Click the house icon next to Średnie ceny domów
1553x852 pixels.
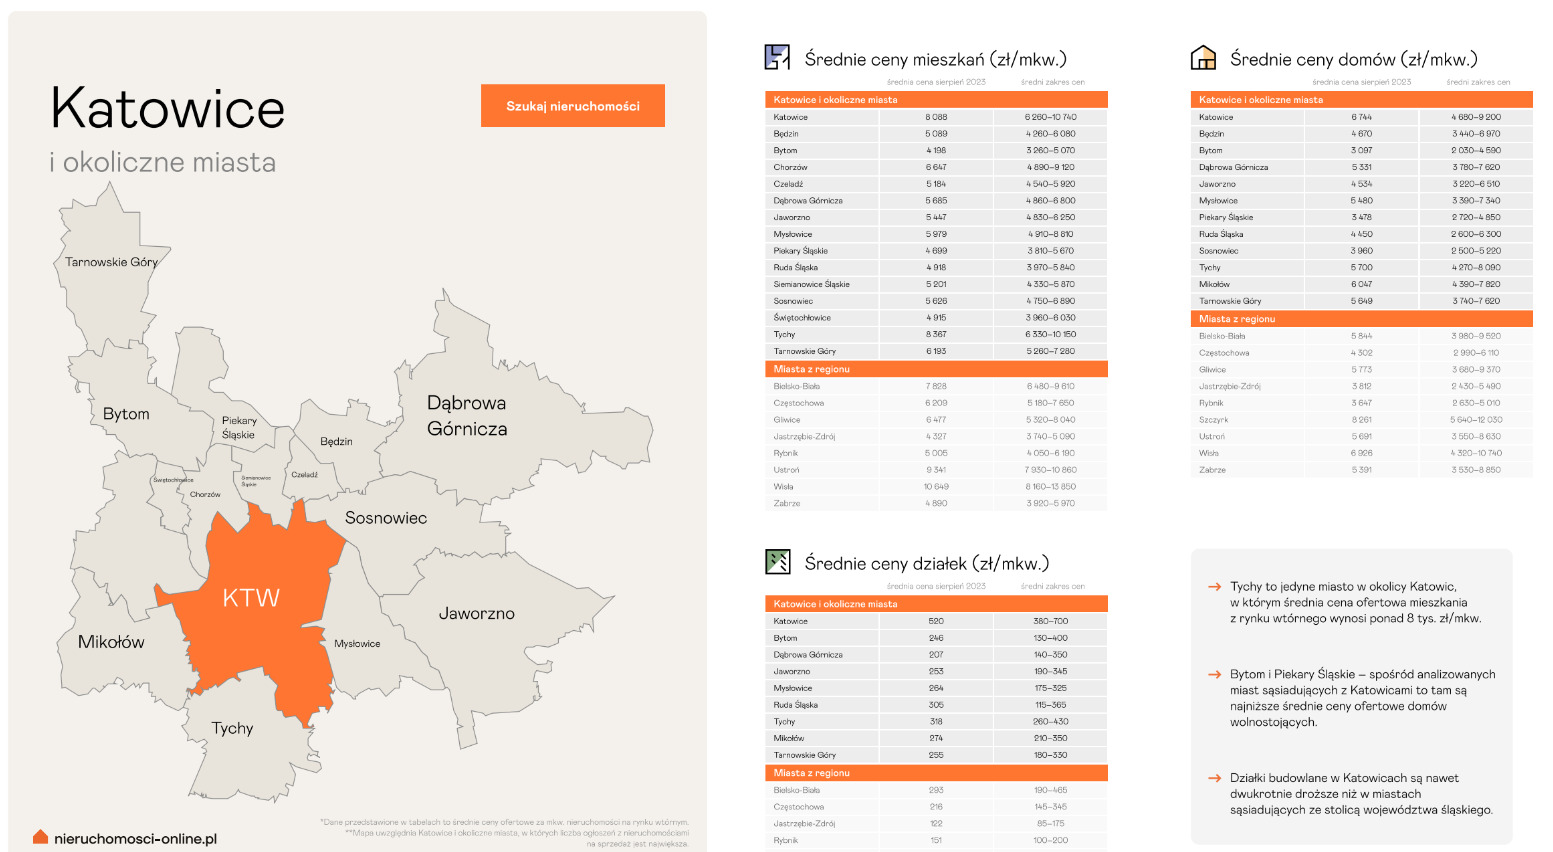coord(1203,58)
